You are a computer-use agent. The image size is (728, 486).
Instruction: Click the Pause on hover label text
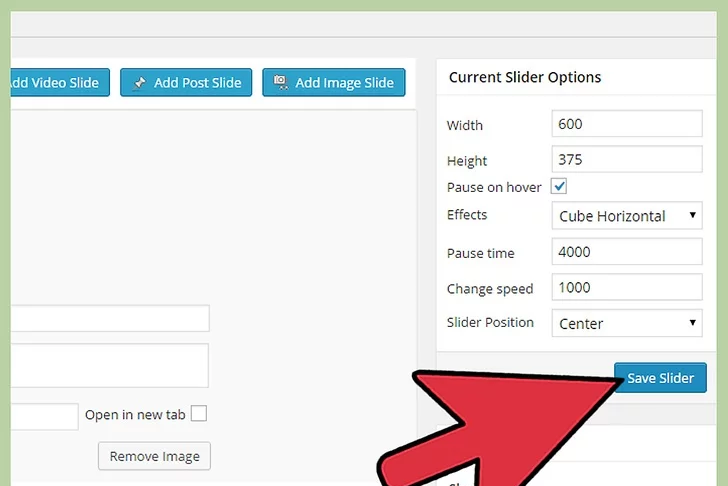point(494,187)
